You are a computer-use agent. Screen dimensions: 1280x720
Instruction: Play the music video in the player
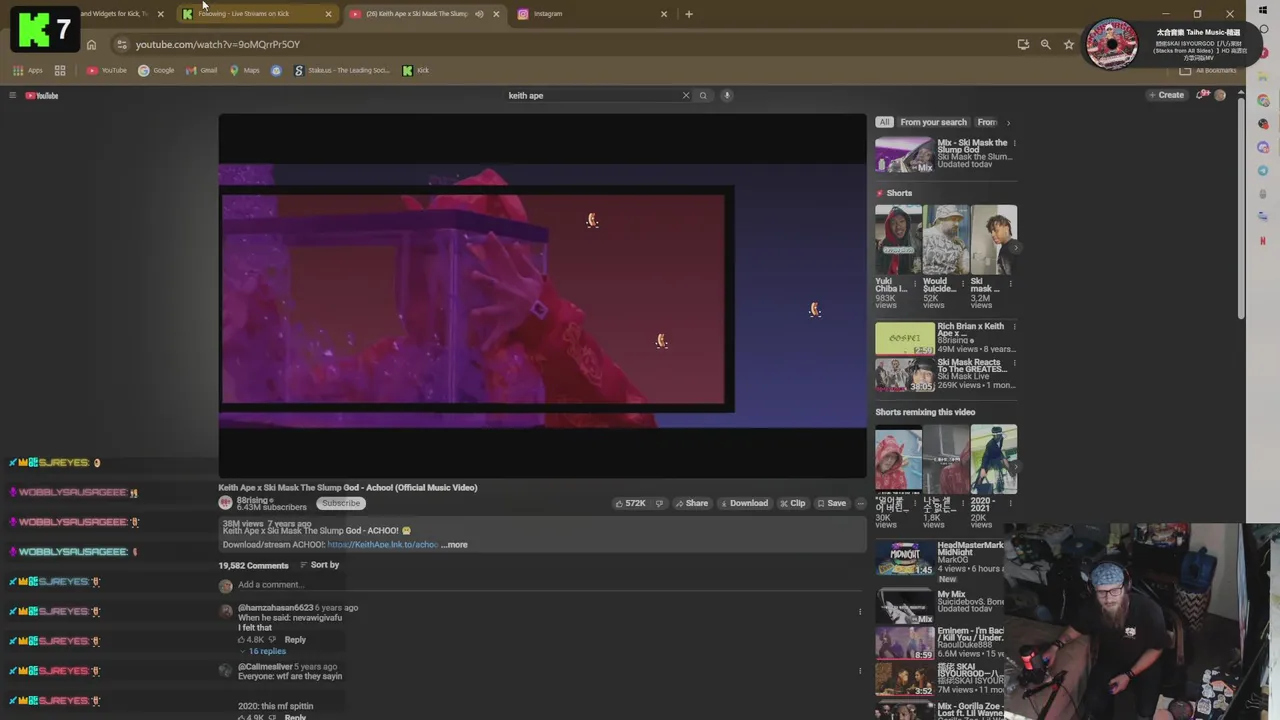pos(542,296)
